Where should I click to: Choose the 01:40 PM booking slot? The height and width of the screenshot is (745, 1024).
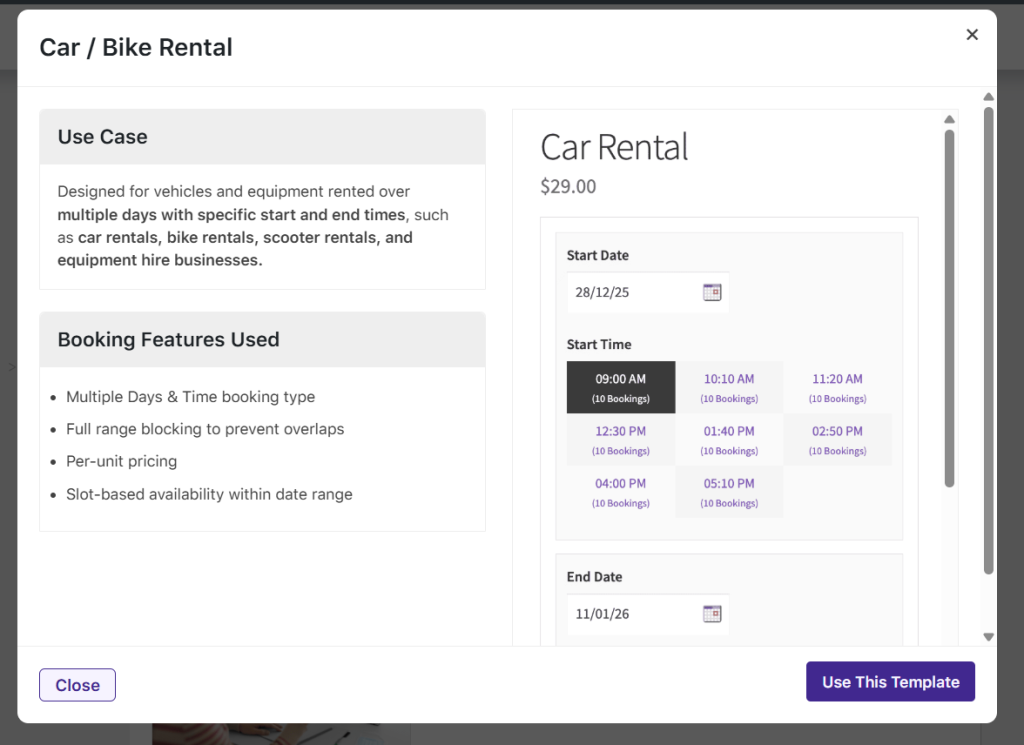tap(729, 439)
